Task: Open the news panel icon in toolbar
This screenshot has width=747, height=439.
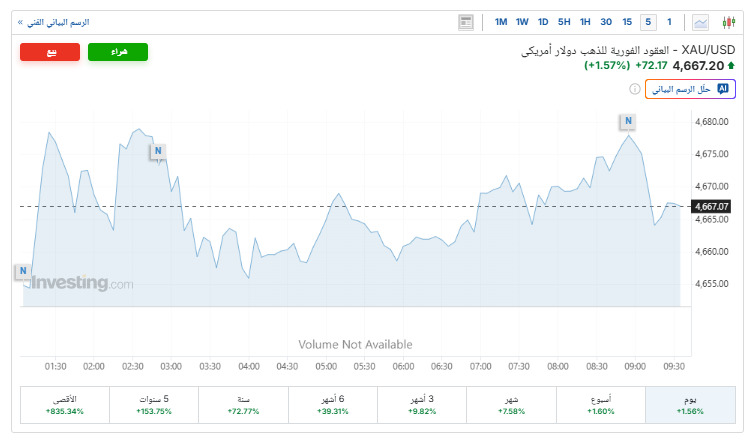Action: 466,22
